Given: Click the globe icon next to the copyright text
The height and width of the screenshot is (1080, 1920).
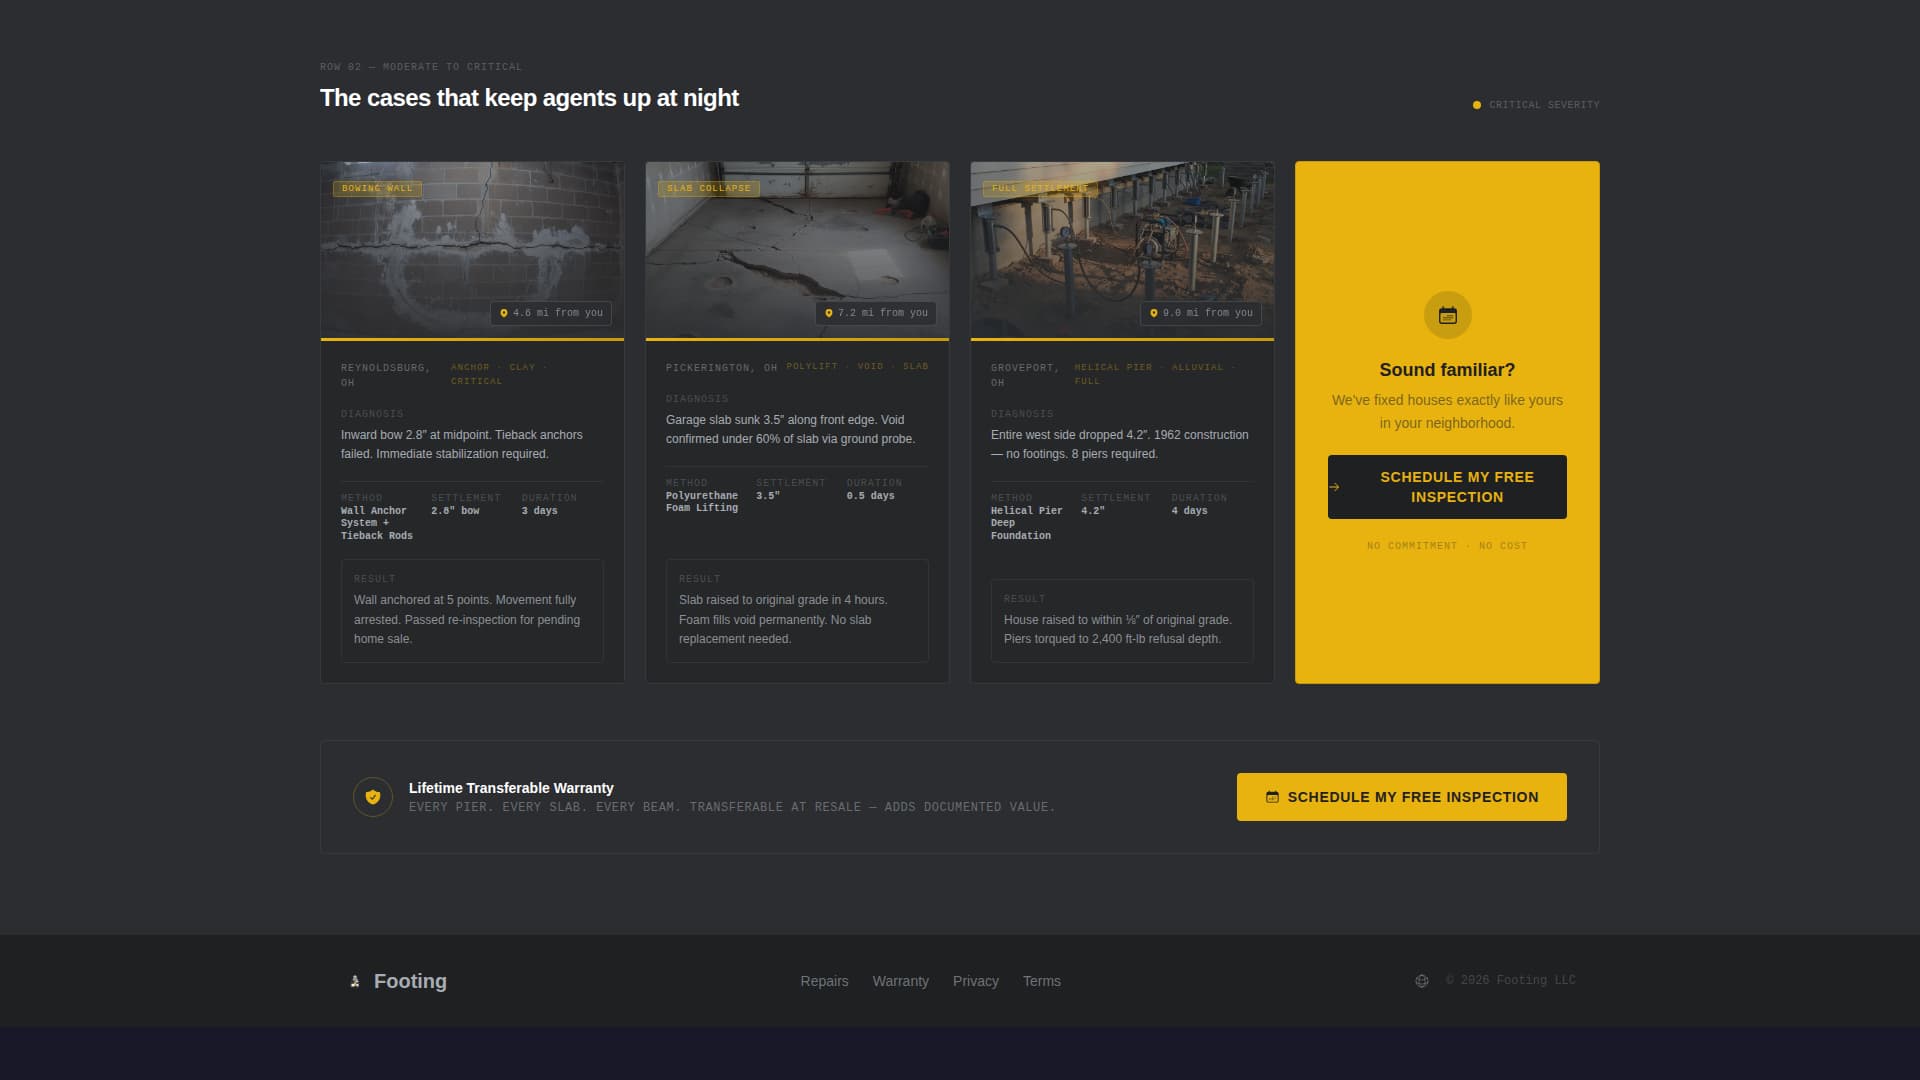Looking at the screenshot, I should pyautogui.click(x=1421, y=980).
